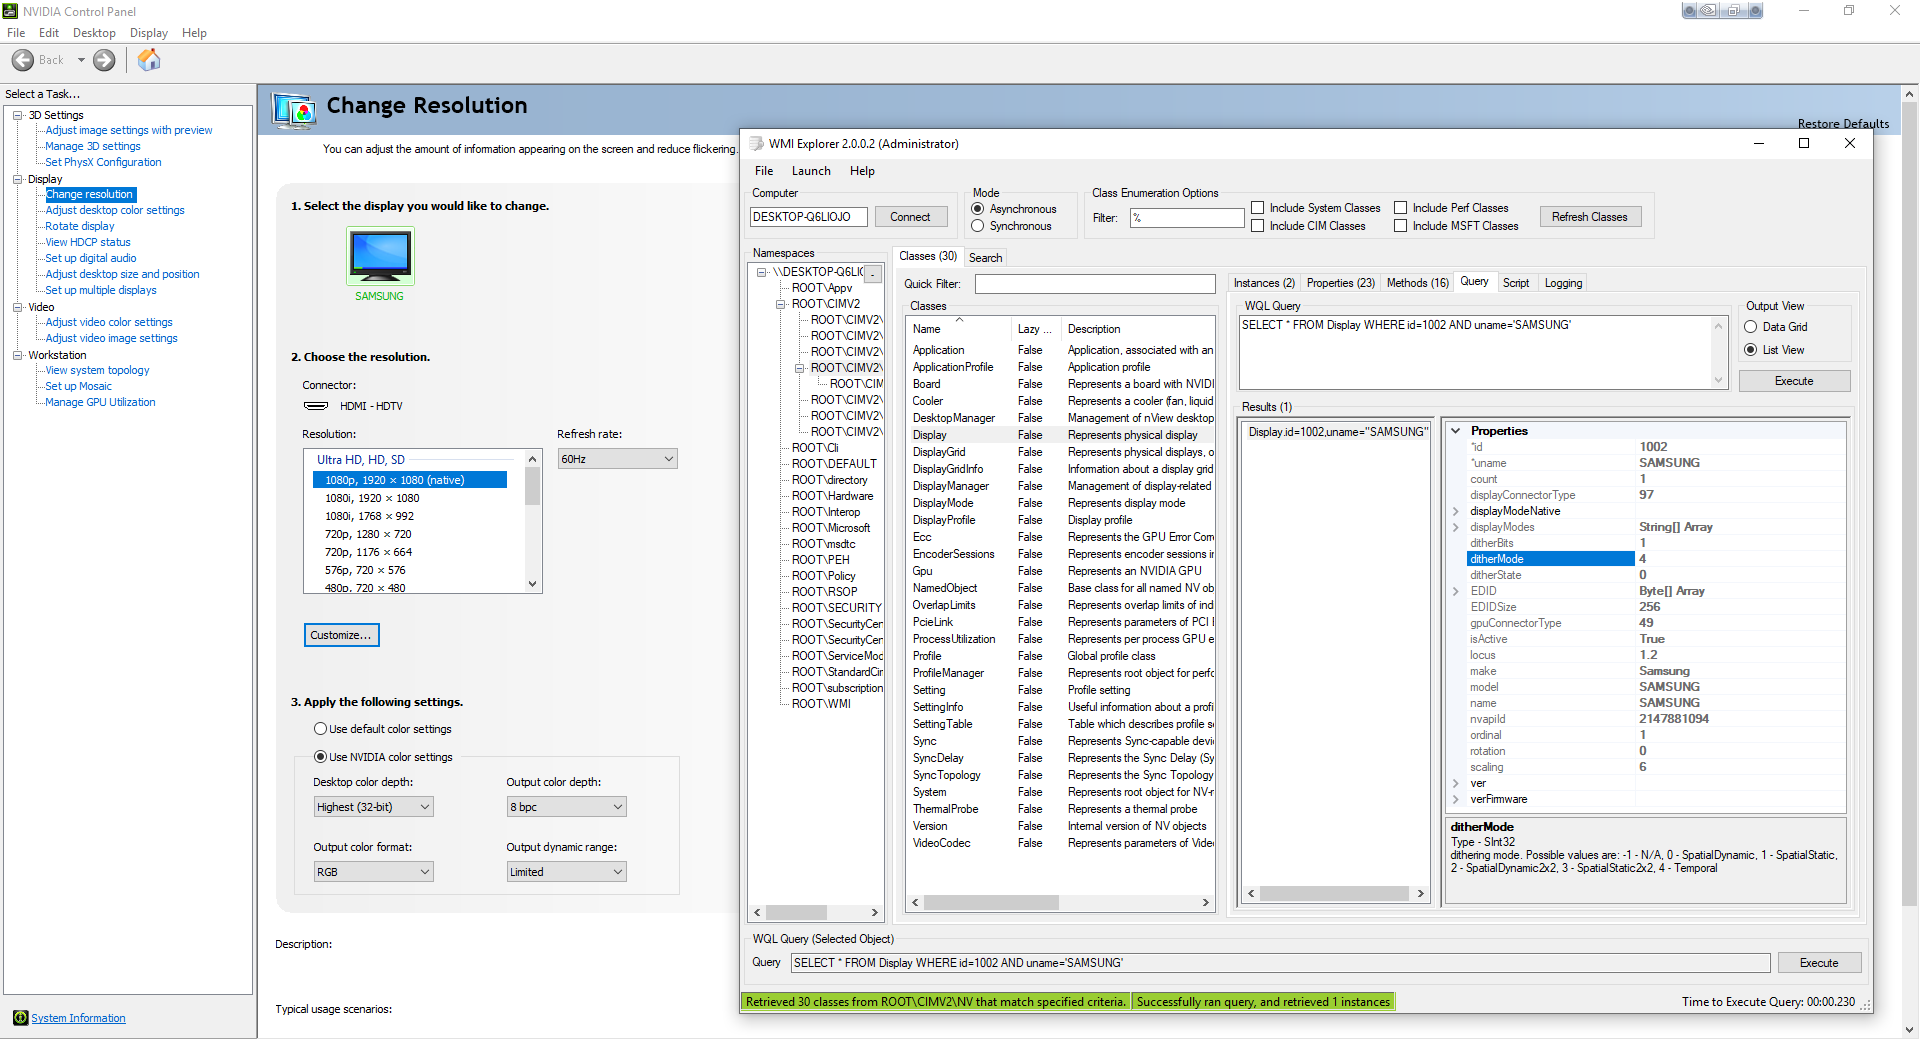The width and height of the screenshot is (1920, 1040).
Task: Switch to the Instances (2) tab
Action: (1264, 283)
